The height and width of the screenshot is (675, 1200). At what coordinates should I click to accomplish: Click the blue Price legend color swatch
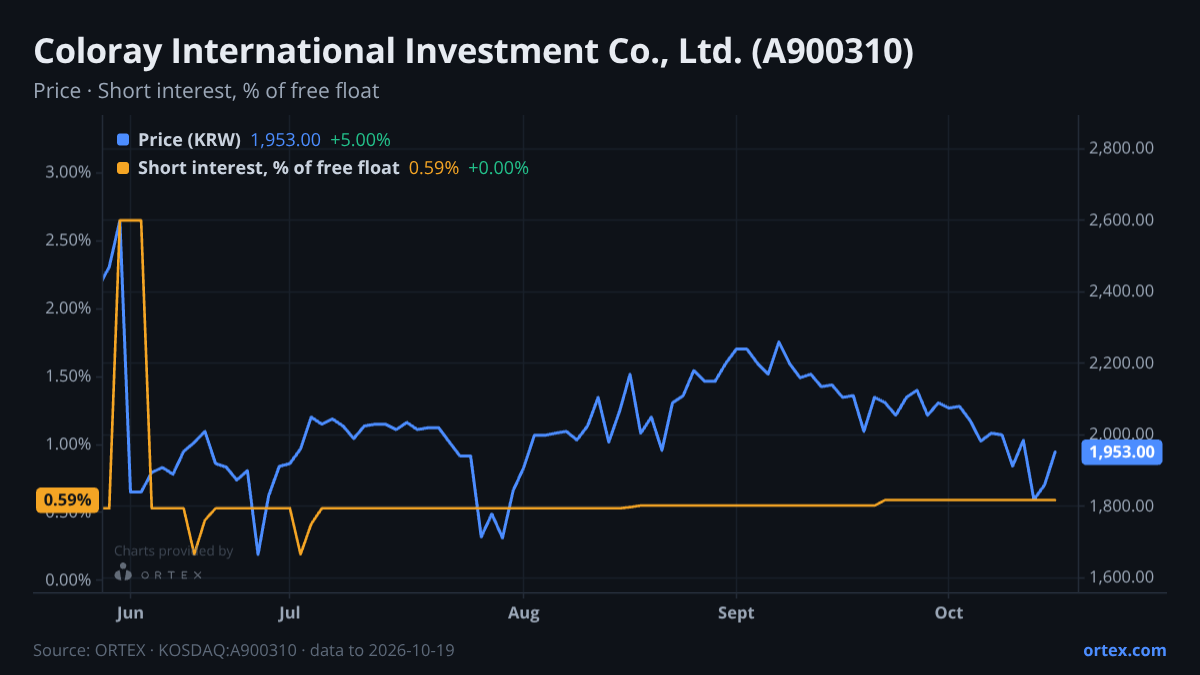pos(123,140)
